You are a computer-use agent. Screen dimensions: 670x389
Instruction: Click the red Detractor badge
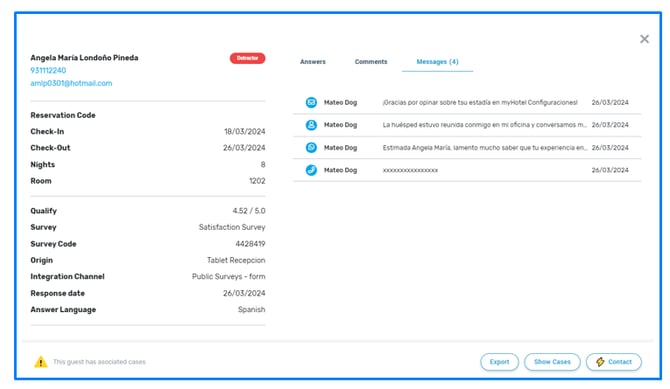247,58
